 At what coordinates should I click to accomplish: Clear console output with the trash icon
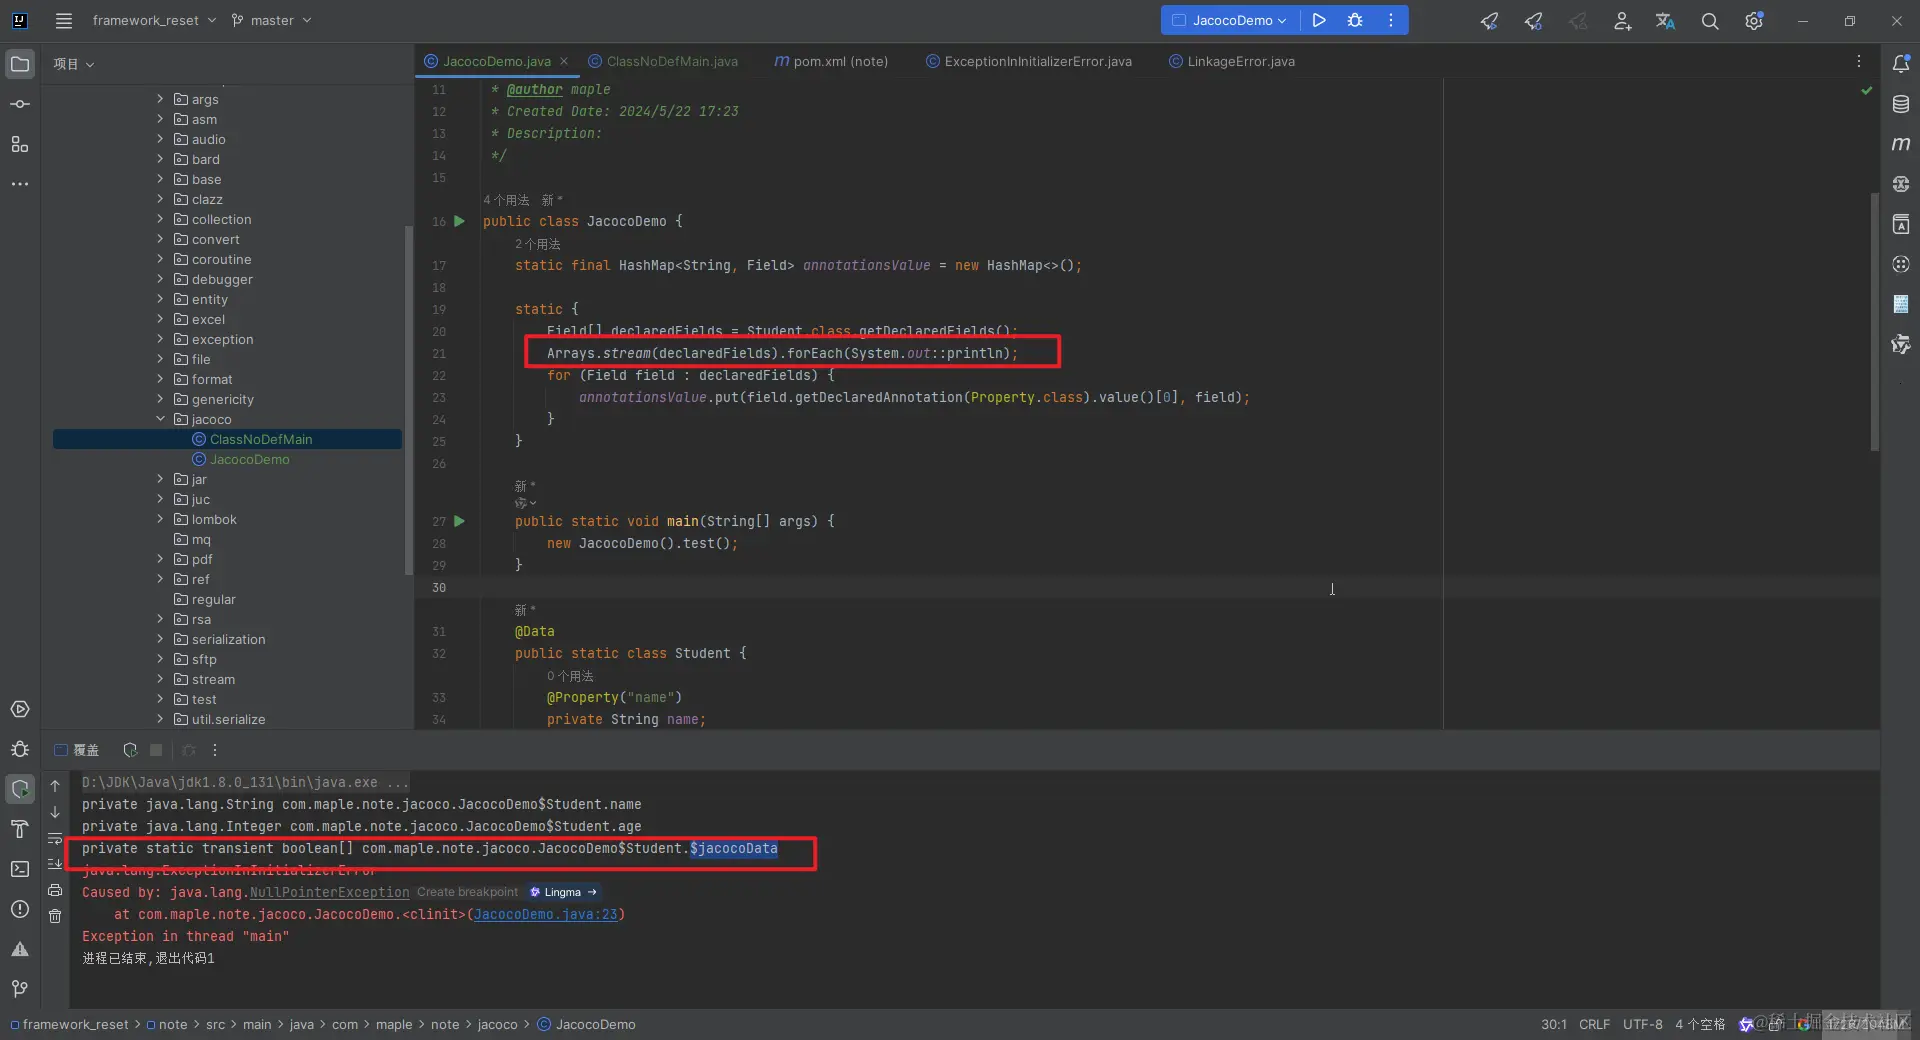[x=55, y=916]
